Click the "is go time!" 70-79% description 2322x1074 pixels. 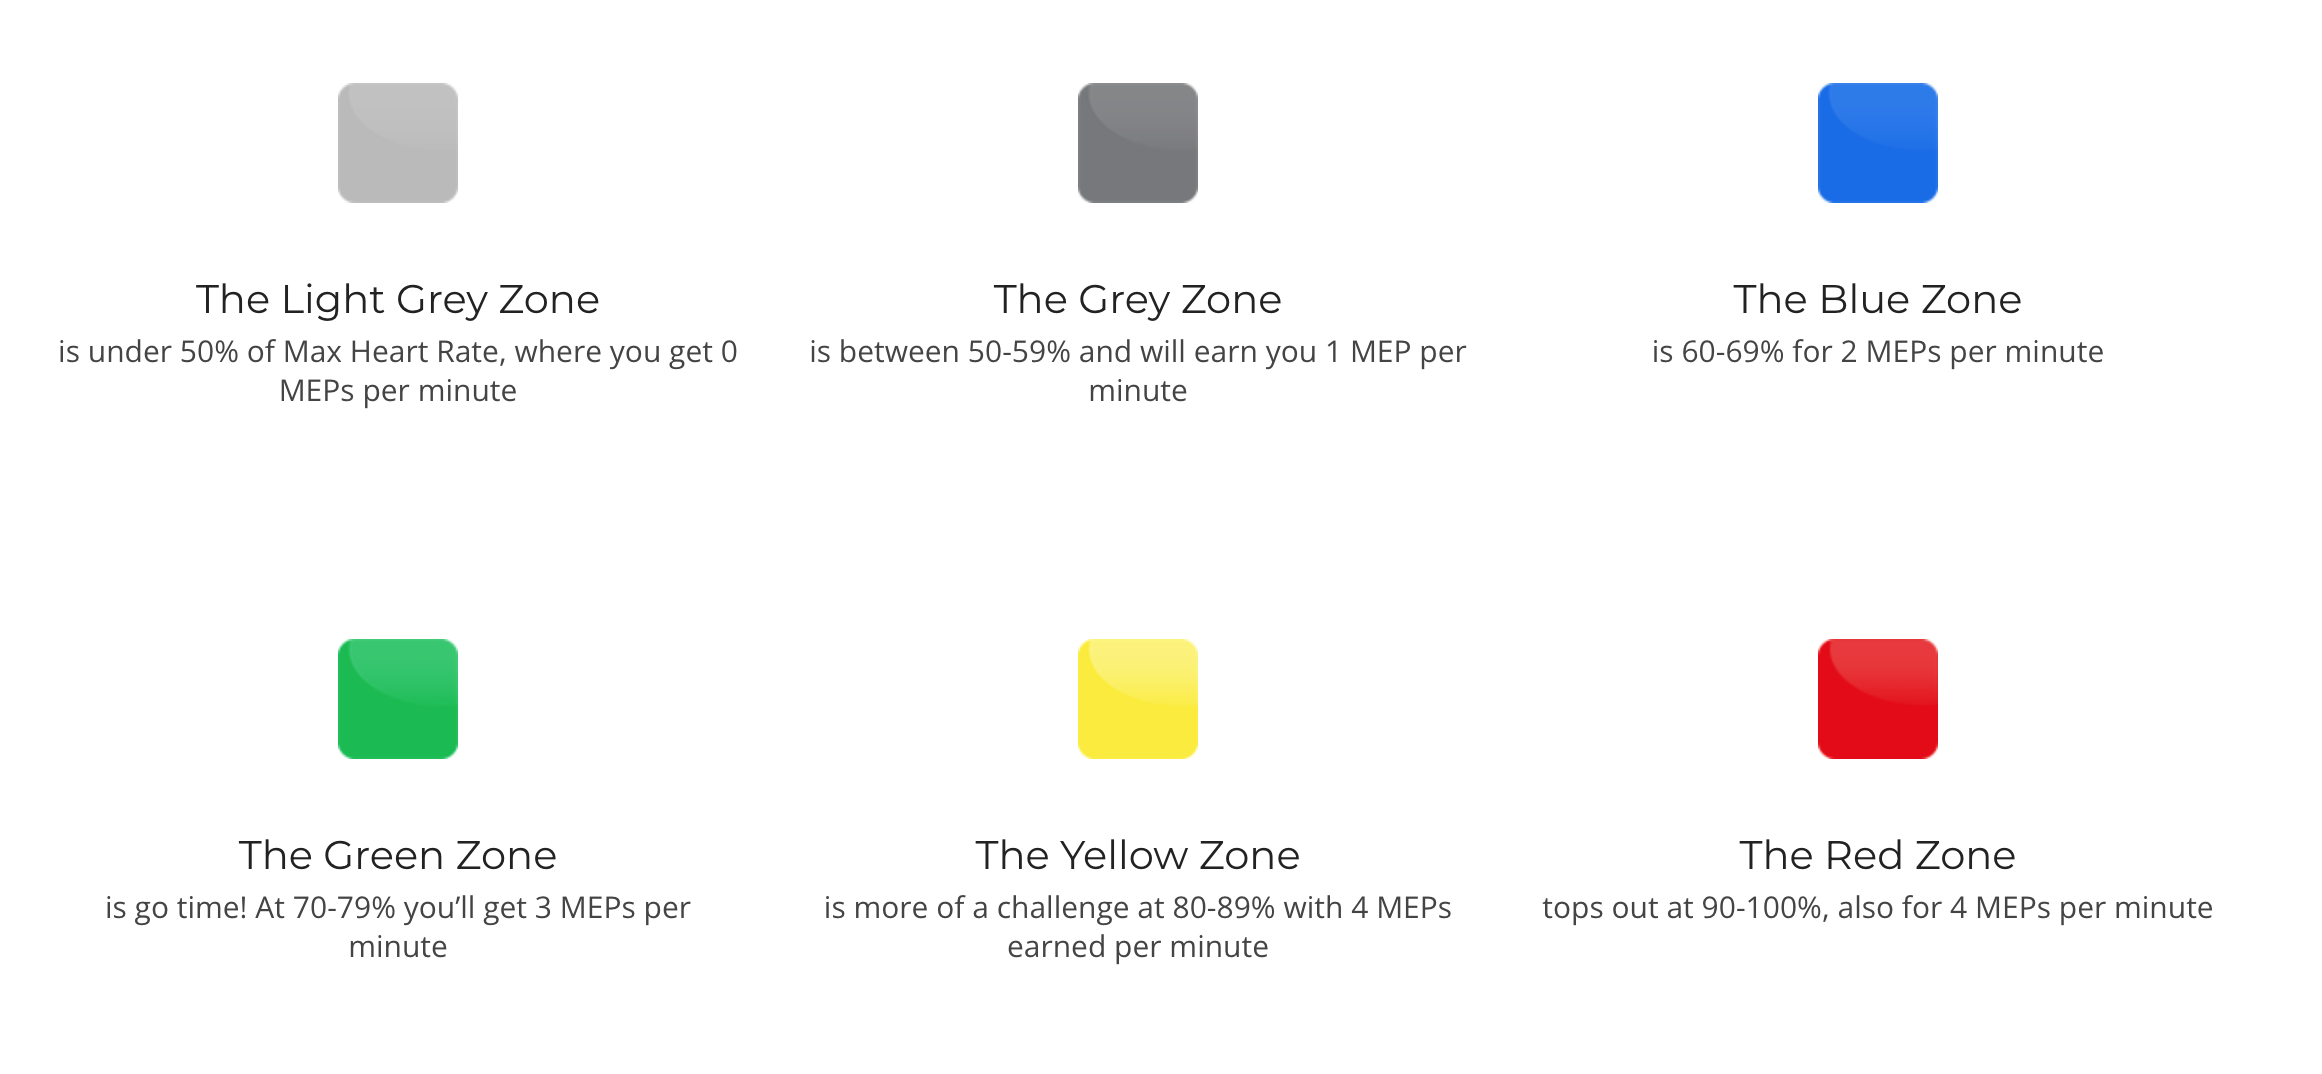pyautogui.click(x=398, y=908)
